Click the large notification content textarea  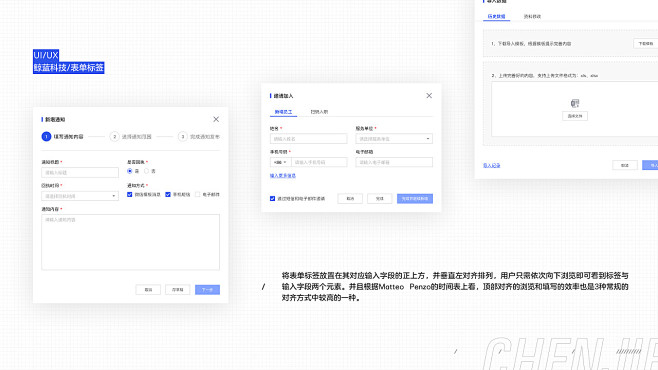point(131,242)
